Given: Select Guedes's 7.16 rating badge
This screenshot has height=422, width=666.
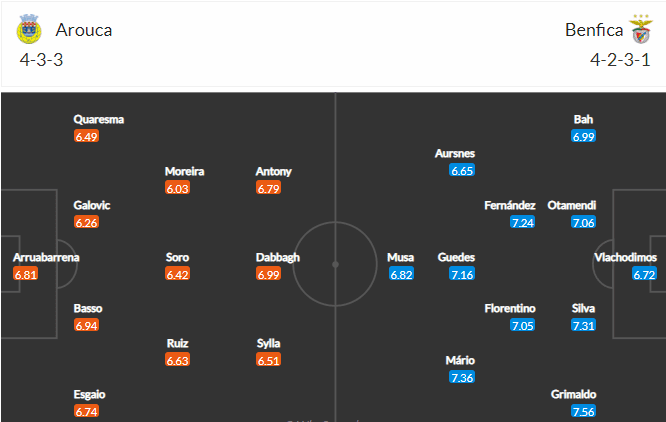Looking at the screenshot, I should point(462,274).
